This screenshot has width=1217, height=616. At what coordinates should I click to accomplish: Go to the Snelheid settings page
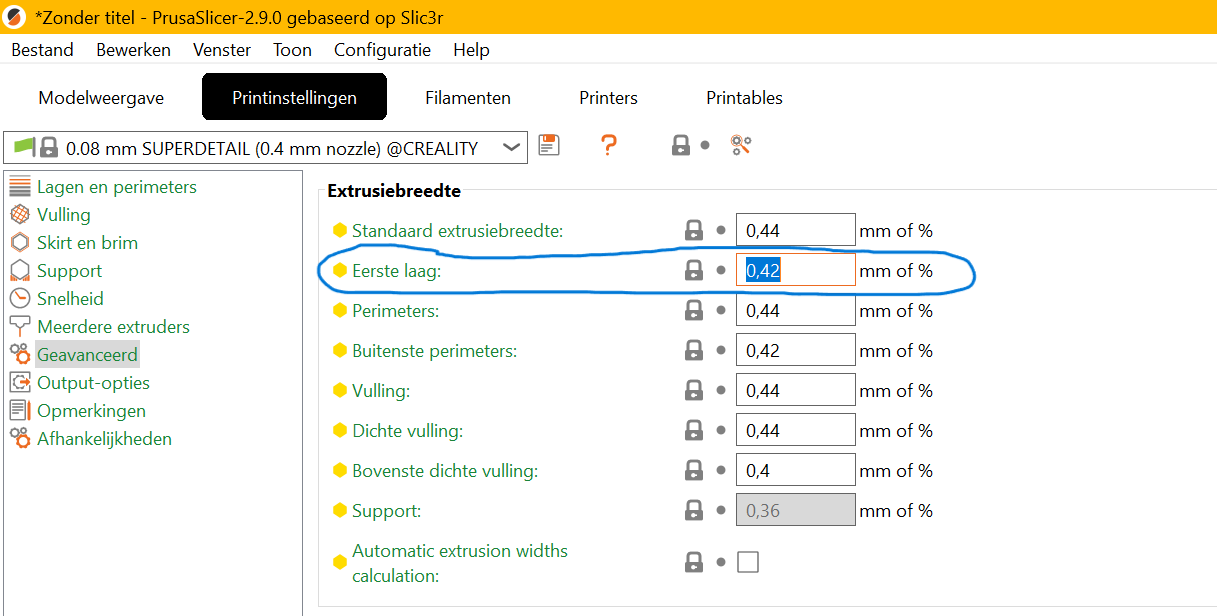click(x=70, y=299)
